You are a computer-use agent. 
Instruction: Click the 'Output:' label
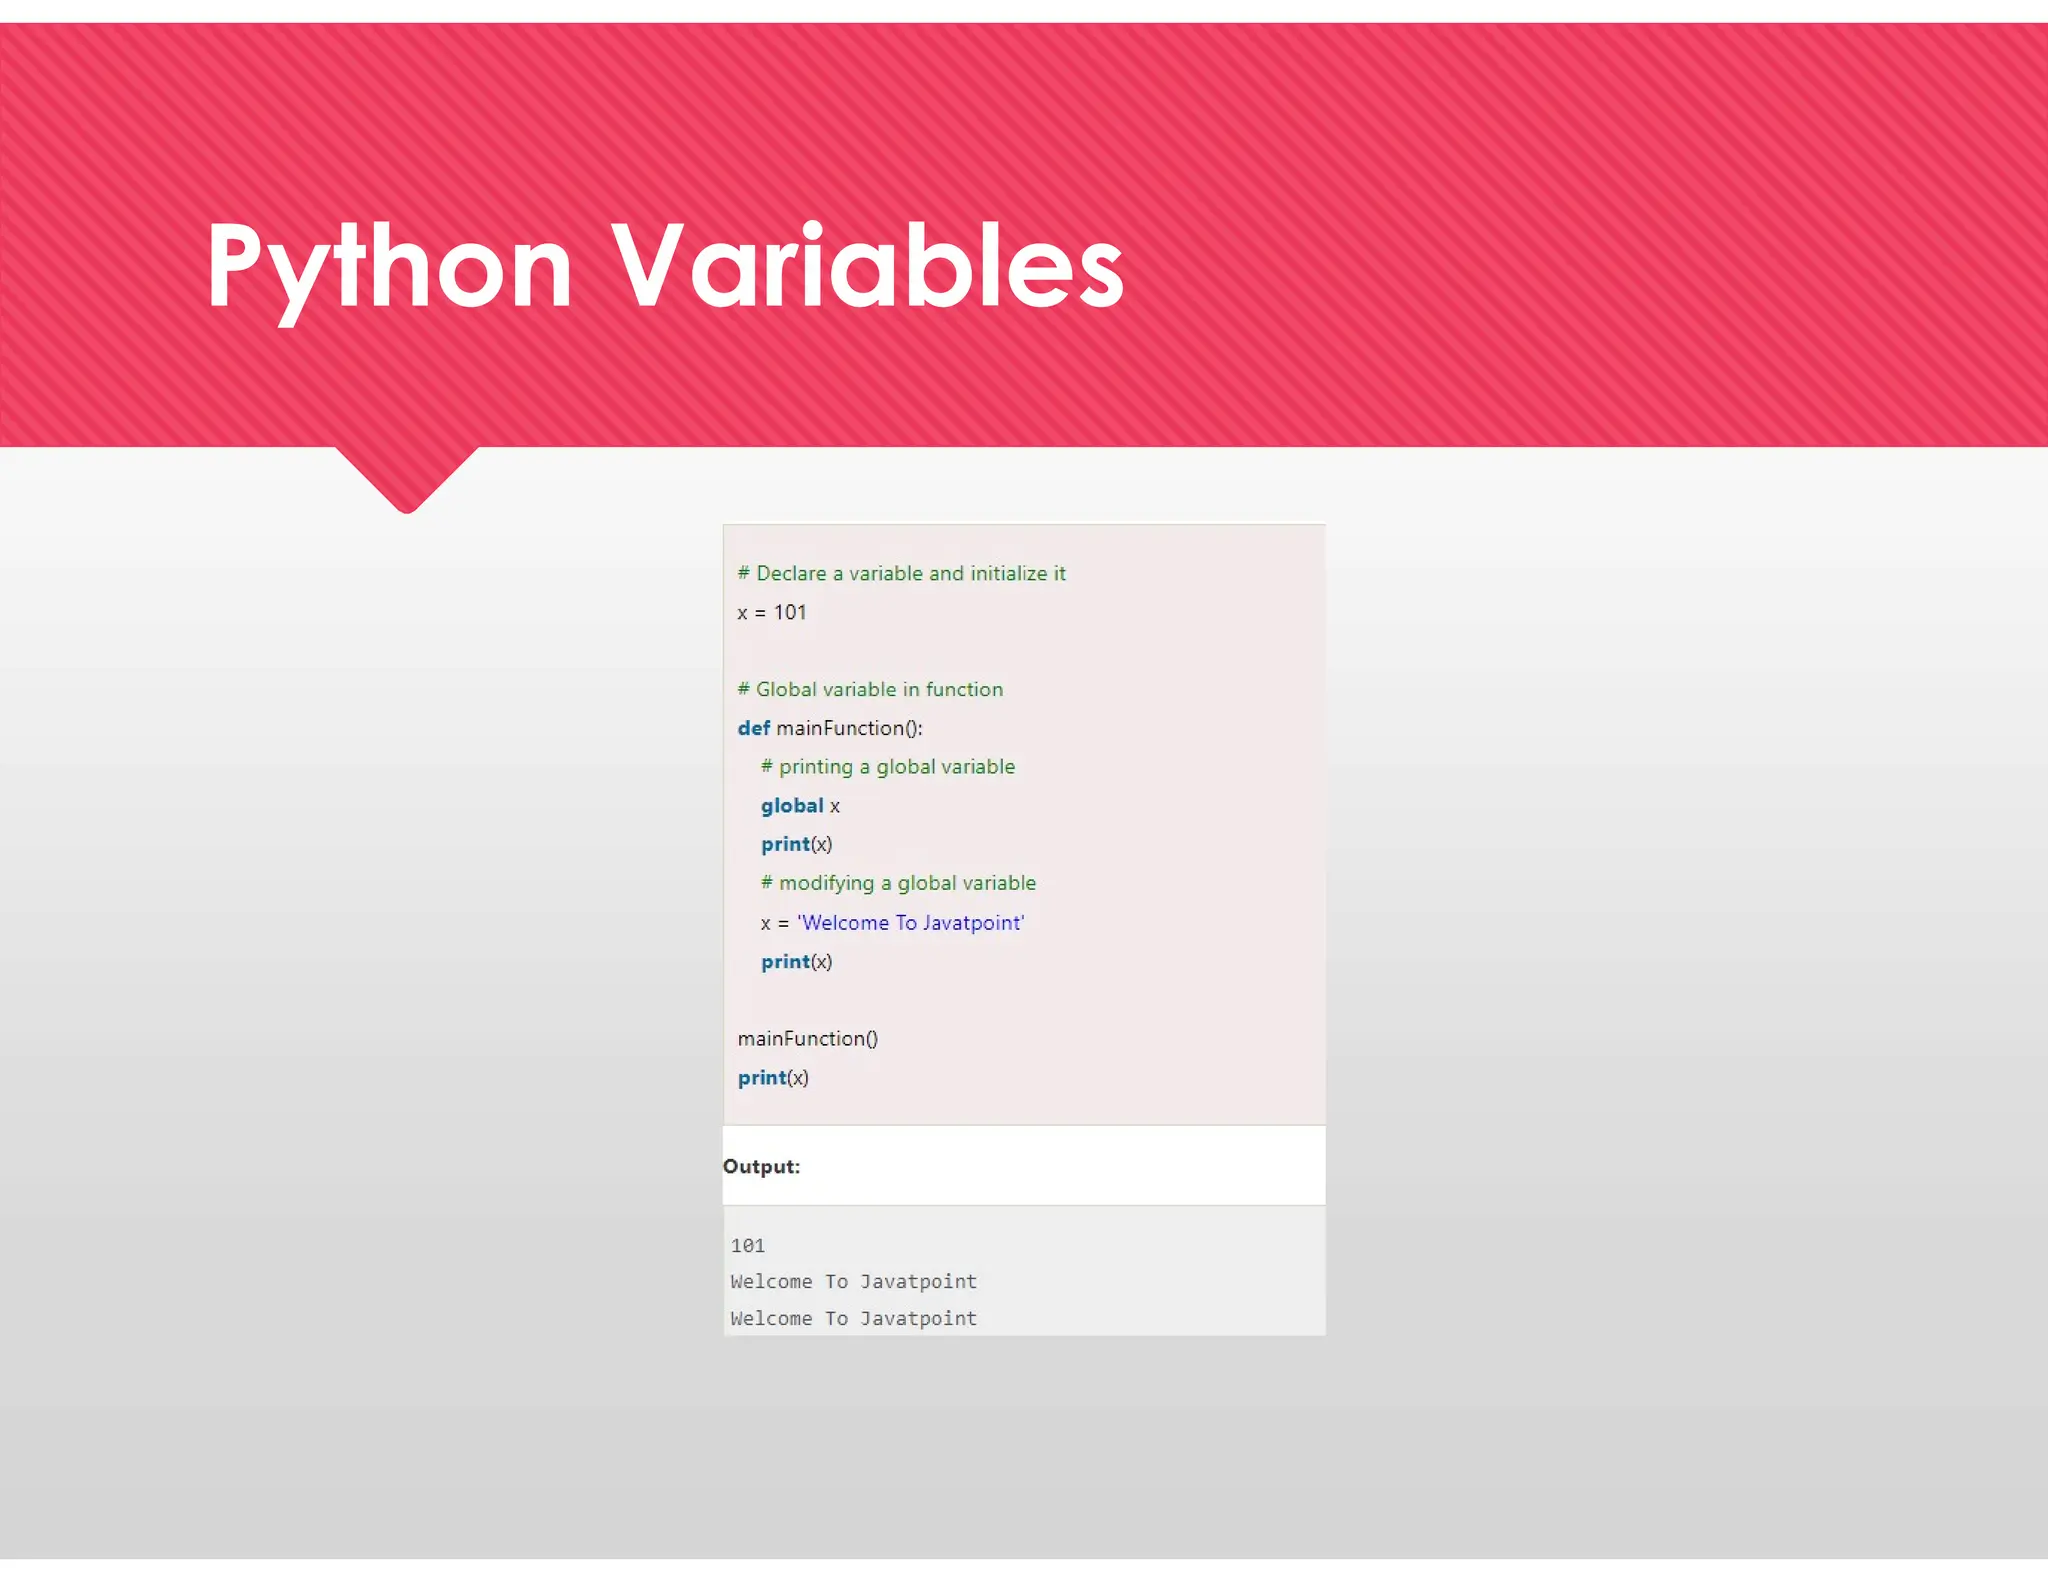point(761,1167)
